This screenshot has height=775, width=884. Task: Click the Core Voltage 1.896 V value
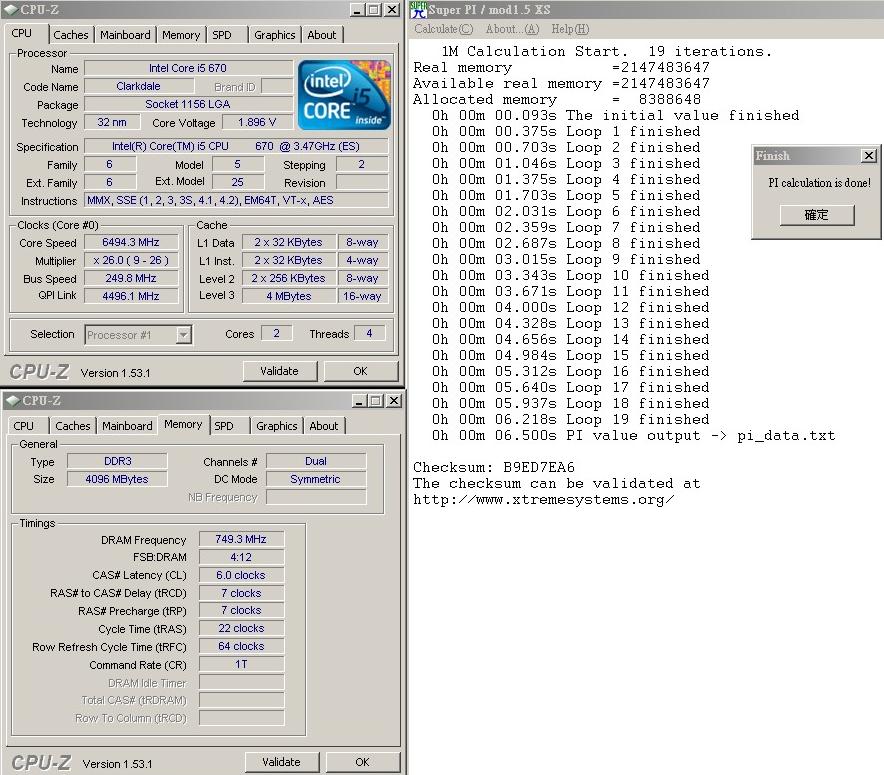click(257, 122)
